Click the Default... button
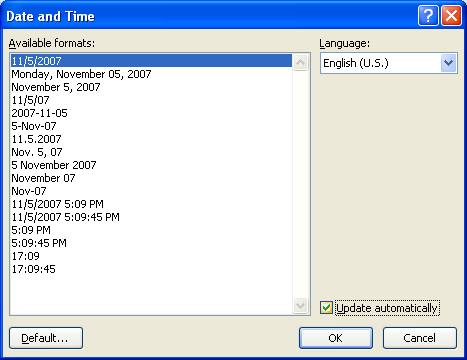Viewport: 467px width, 360px height. [x=46, y=338]
